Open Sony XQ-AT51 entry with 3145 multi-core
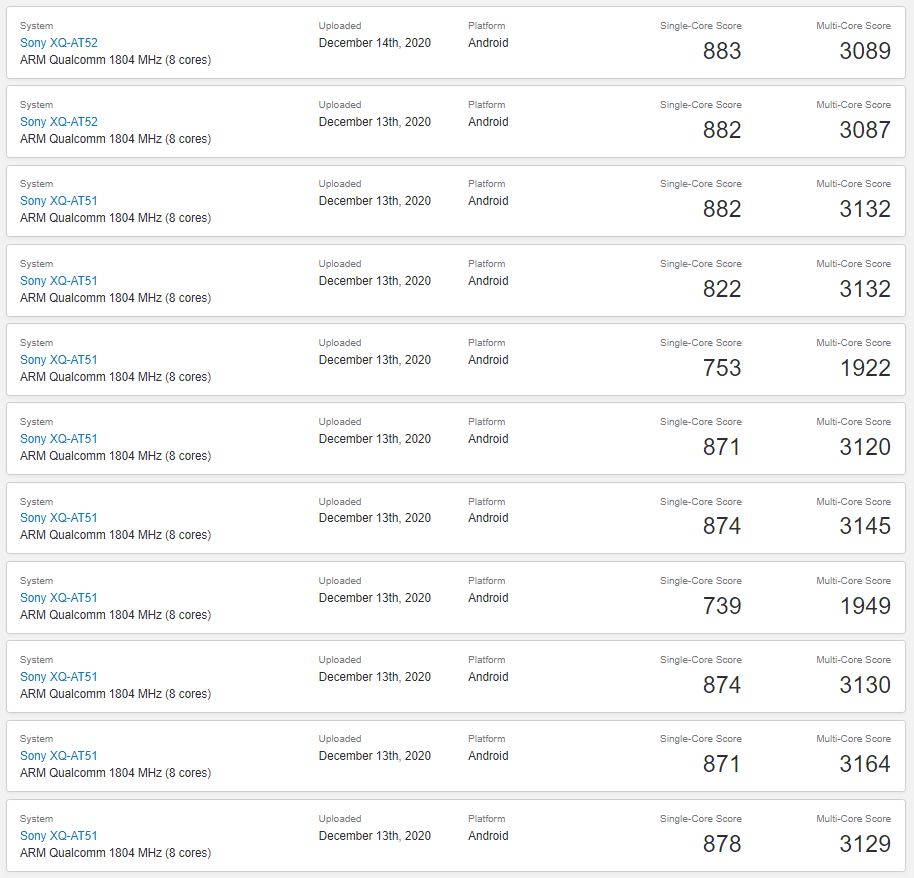 click(x=58, y=518)
